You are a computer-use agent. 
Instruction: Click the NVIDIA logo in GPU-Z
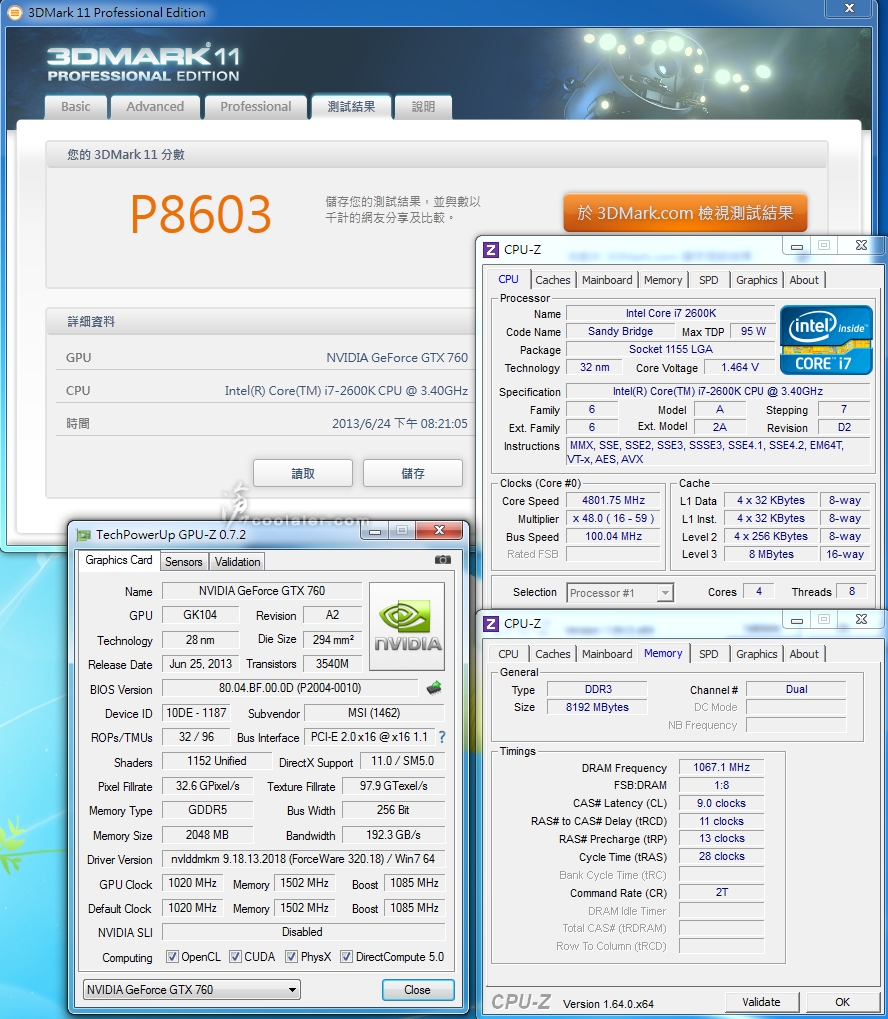(x=407, y=626)
